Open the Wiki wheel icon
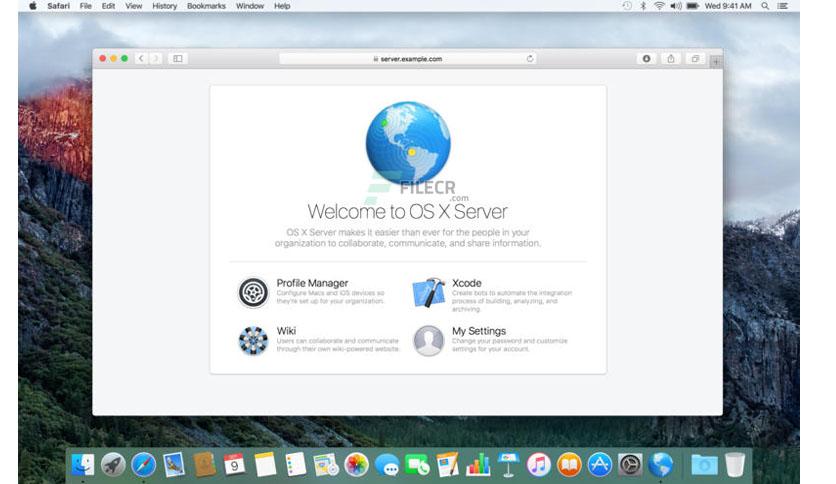The height and width of the screenshot is (484, 836). [x=253, y=340]
